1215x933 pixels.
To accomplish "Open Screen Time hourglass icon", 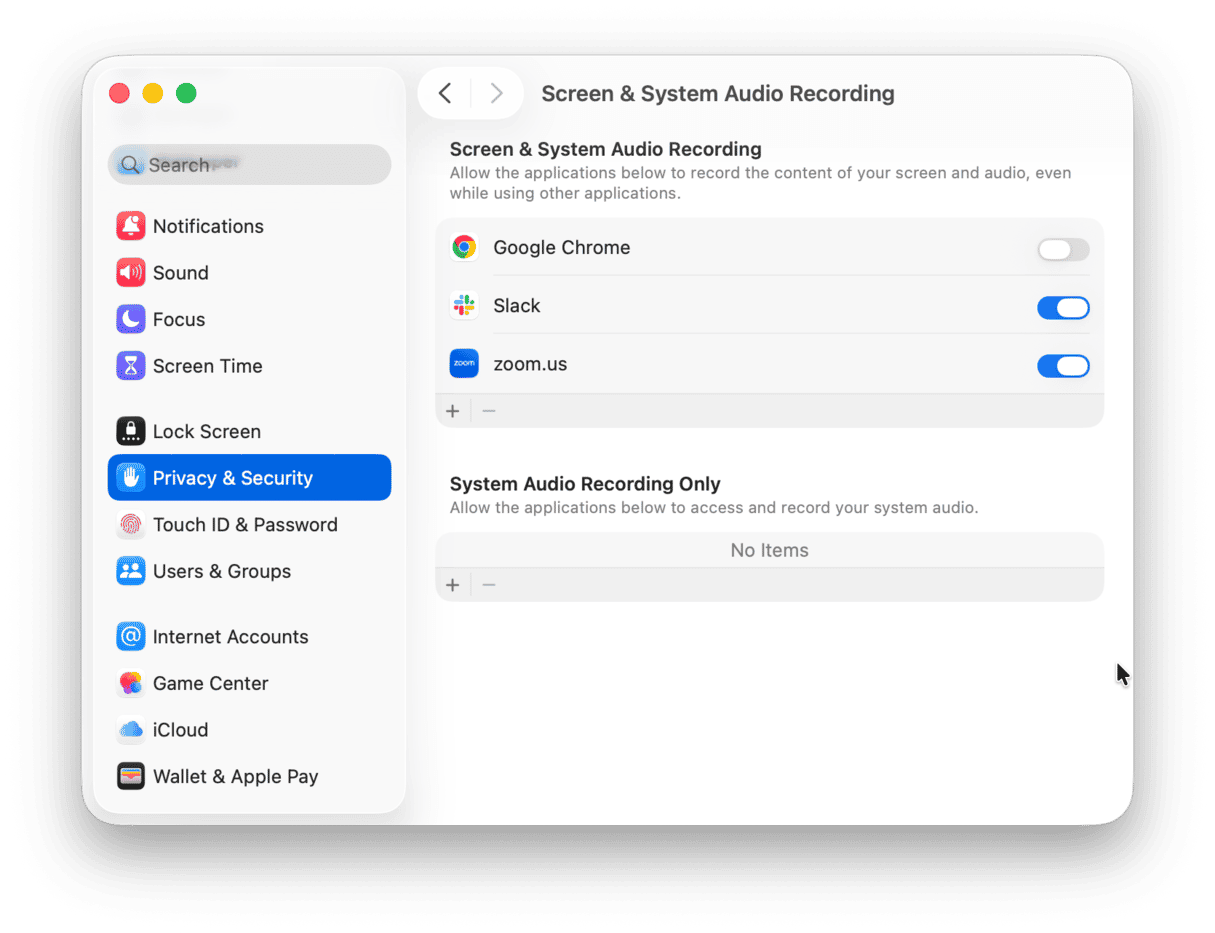I will pos(131,366).
